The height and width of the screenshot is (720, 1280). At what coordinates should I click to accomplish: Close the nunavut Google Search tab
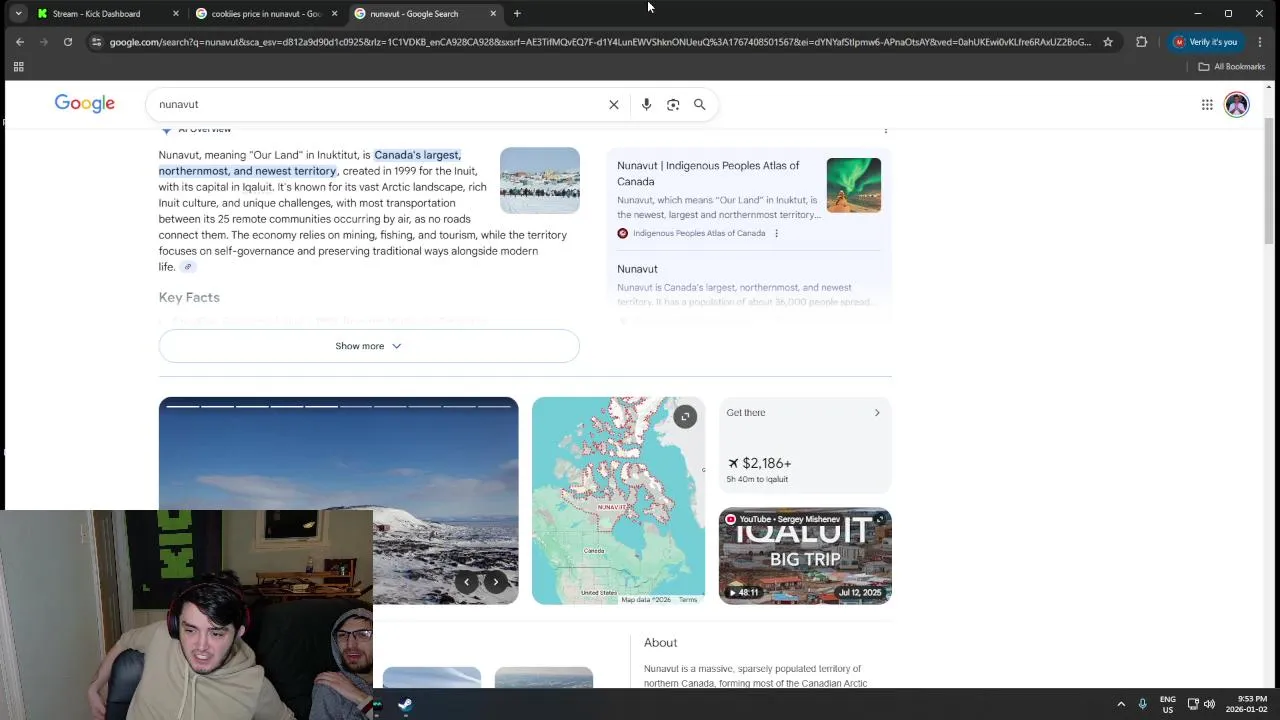click(x=493, y=14)
